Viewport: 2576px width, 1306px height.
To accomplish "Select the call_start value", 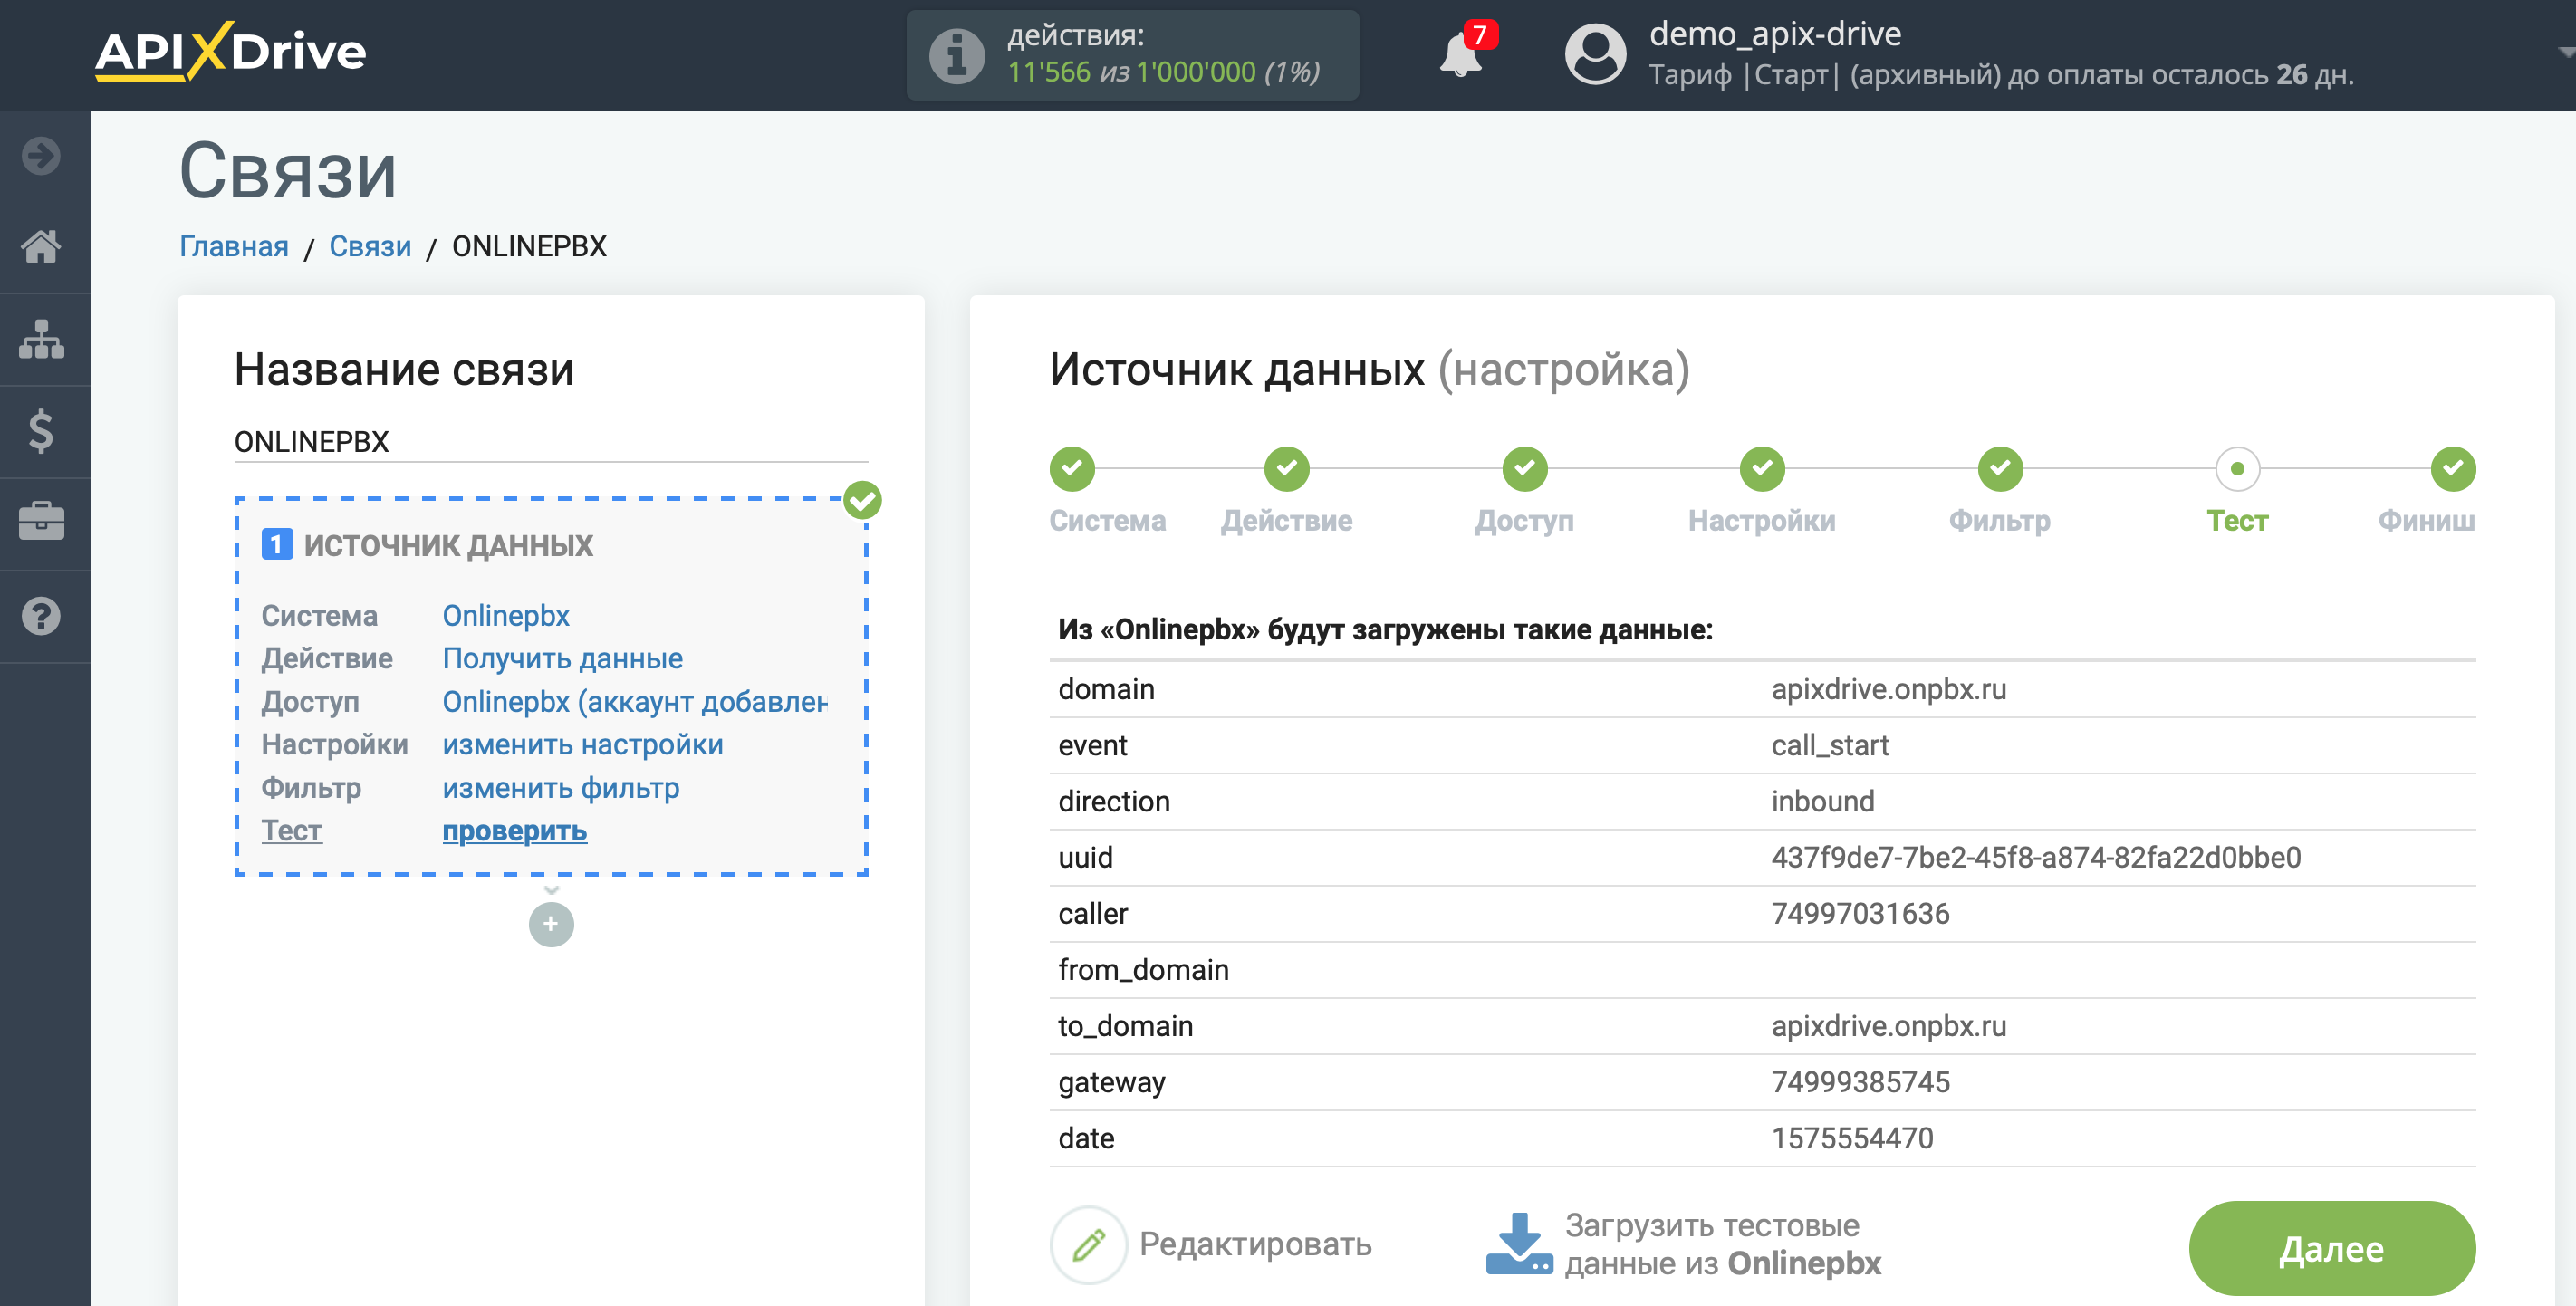I will tap(1830, 745).
